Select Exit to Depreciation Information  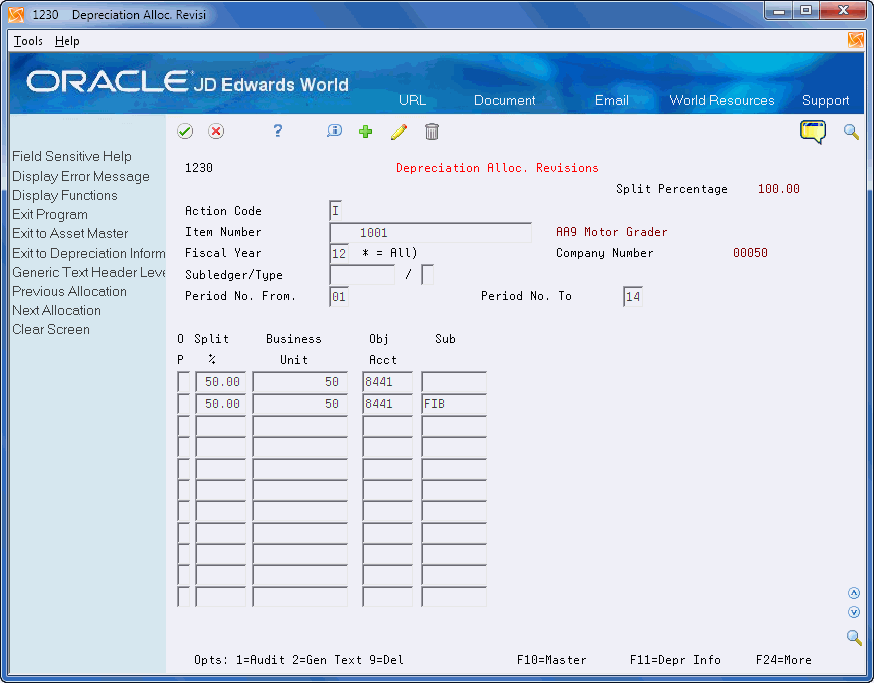(89, 253)
